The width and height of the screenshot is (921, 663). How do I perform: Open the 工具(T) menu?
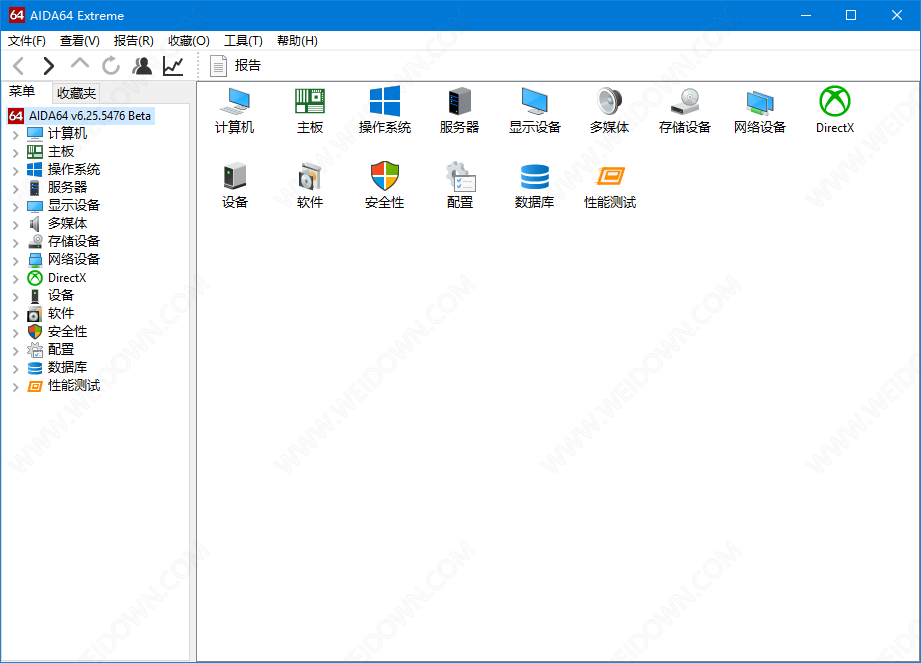tap(243, 41)
